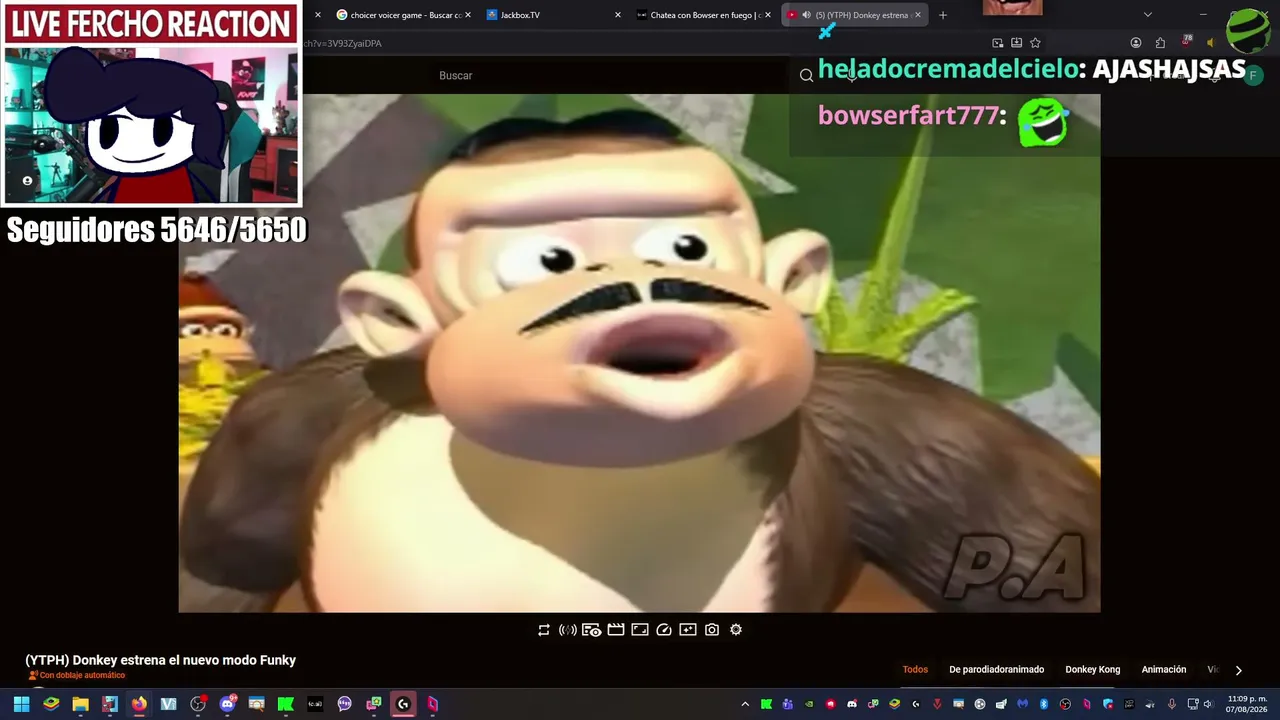Mute the YTPH Donkey tab audio icon
Image resolution: width=1280 pixels, height=720 pixels.
coord(806,15)
